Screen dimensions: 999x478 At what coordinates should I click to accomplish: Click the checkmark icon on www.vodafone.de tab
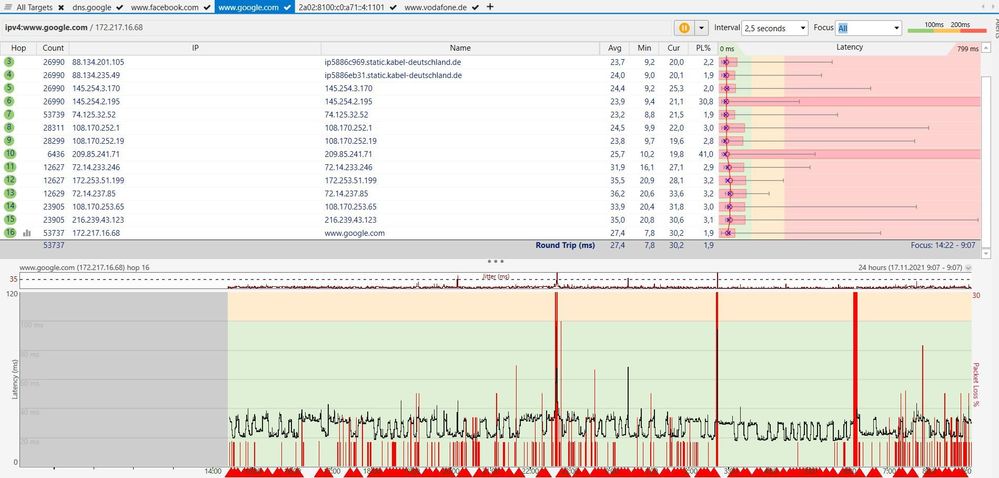click(x=476, y=7)
